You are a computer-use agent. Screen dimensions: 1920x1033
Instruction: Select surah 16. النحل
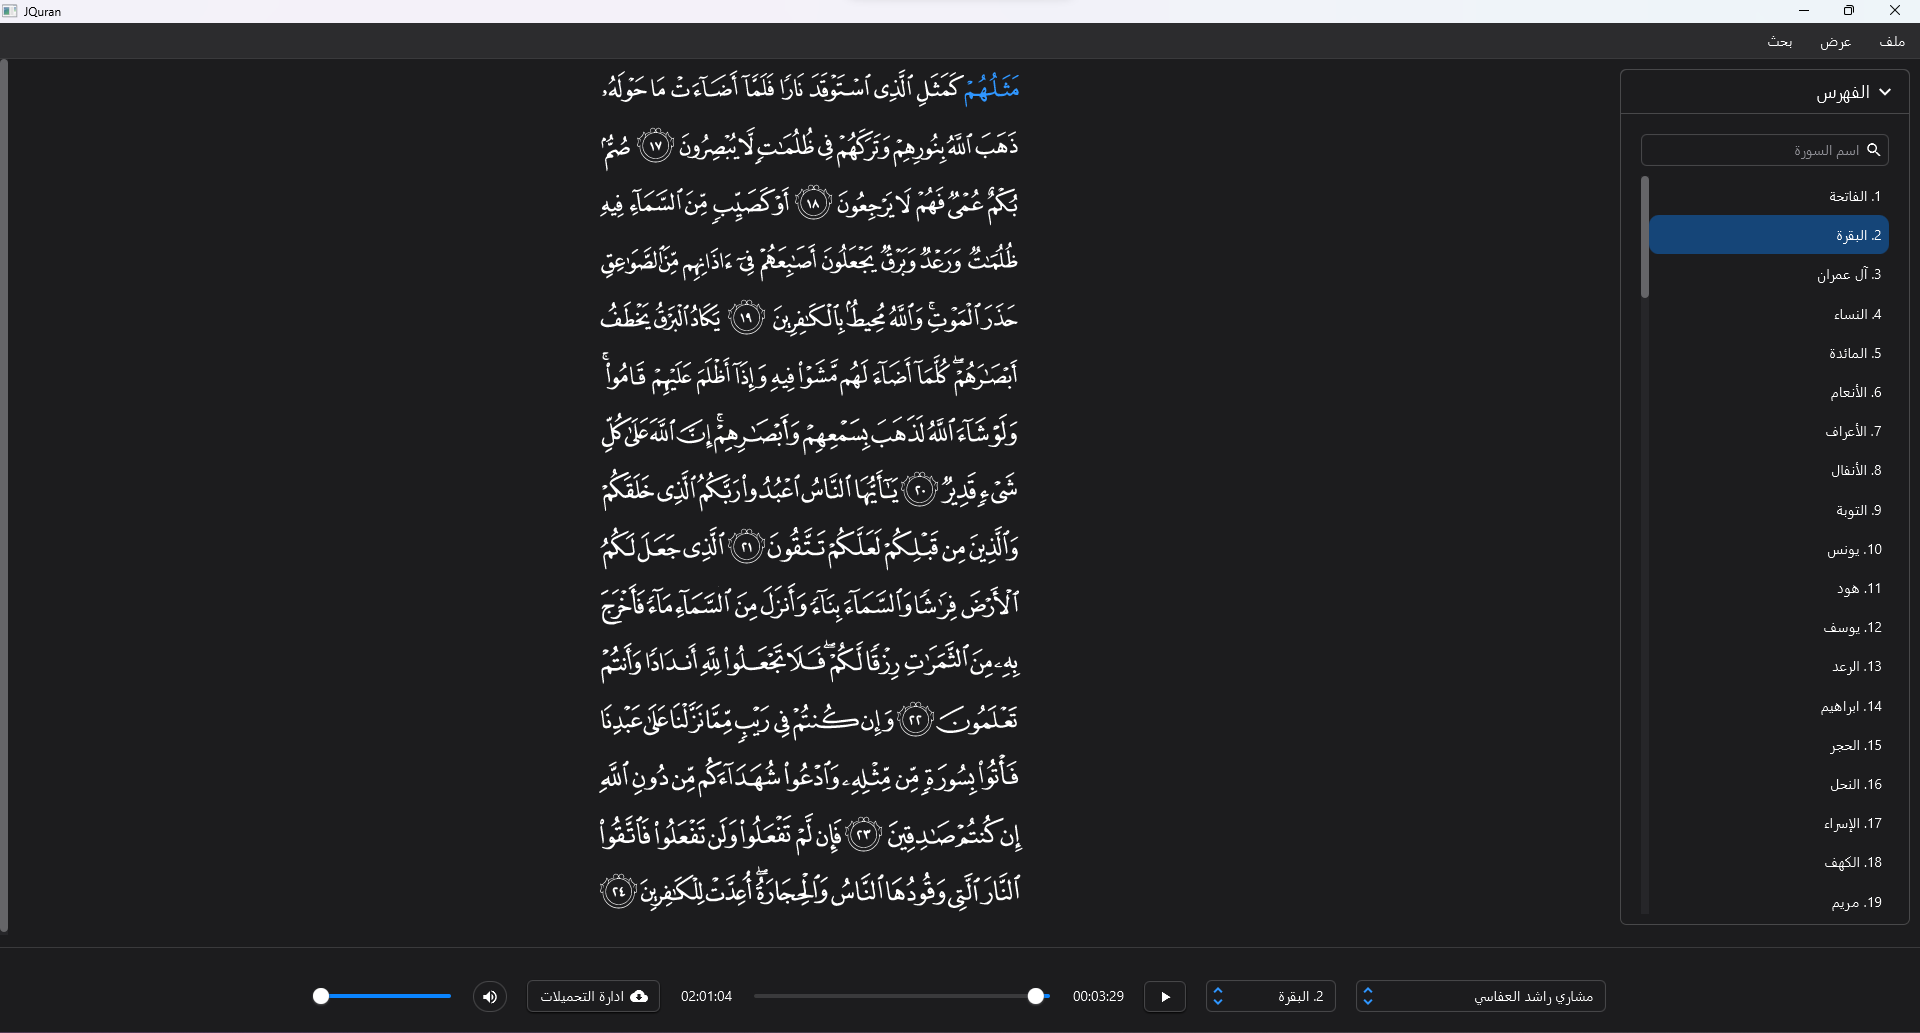pos(1768,784)
